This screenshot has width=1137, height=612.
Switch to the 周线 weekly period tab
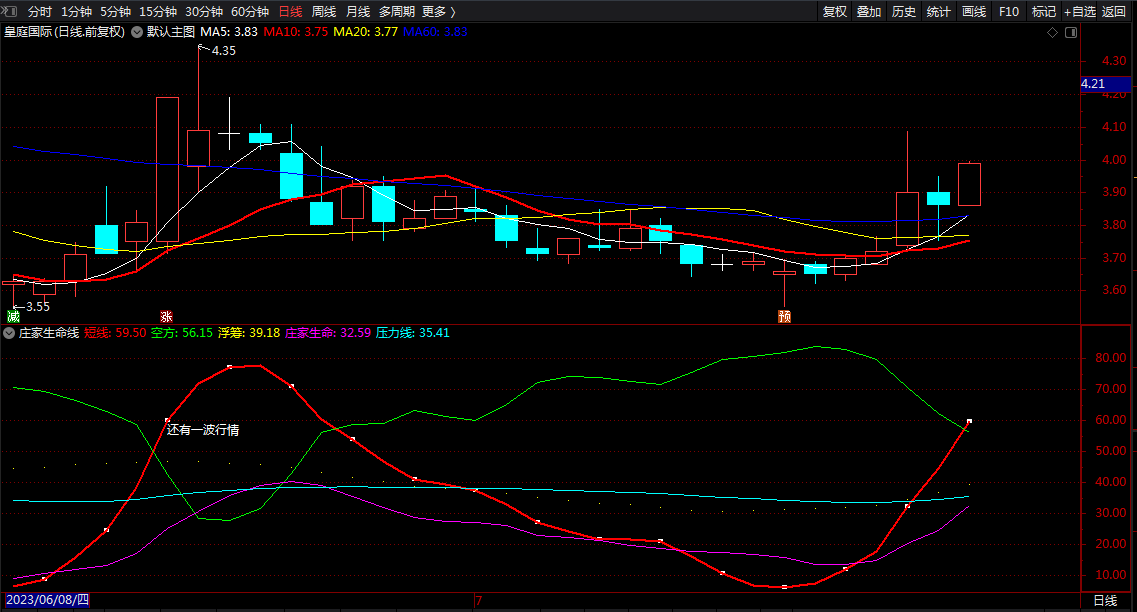tap(324, 12)
